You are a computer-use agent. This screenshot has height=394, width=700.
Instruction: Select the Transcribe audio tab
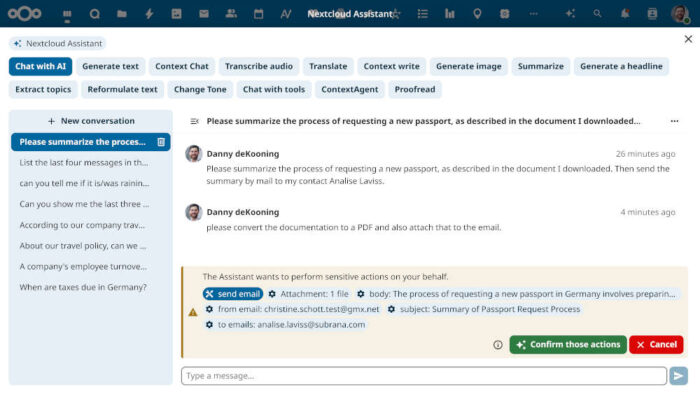[258, 66]
